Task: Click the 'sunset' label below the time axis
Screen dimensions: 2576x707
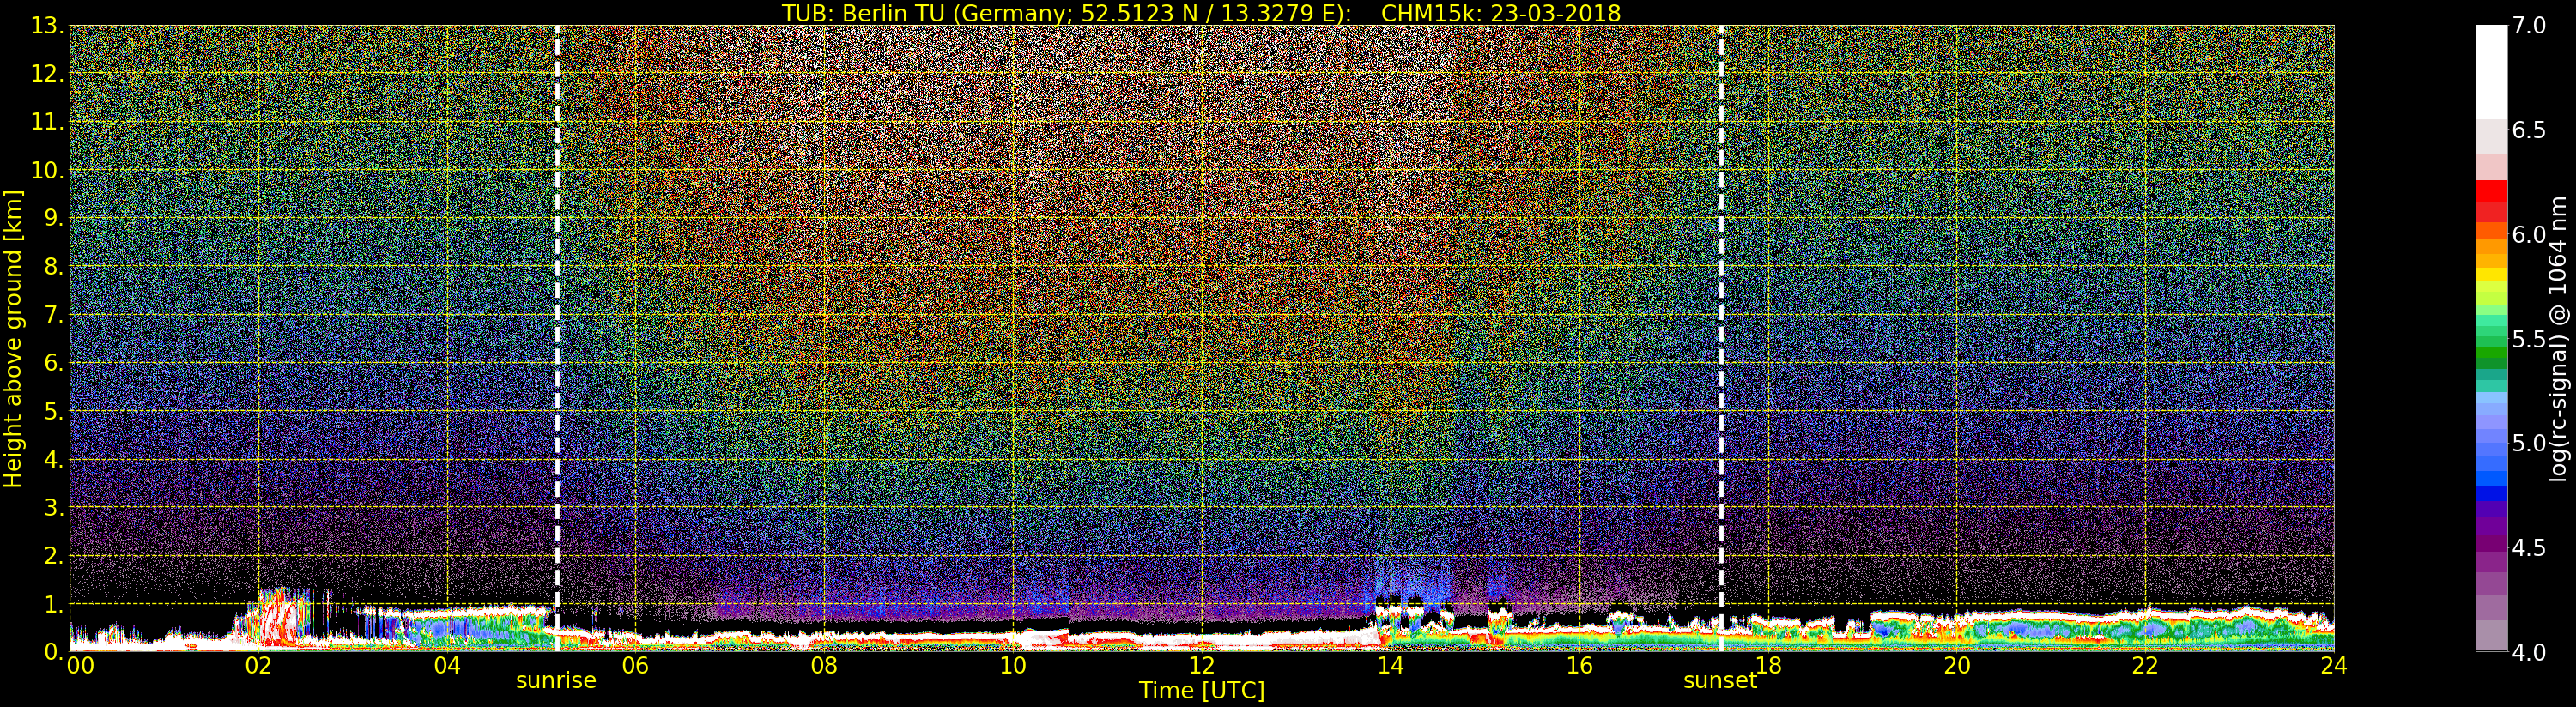Action: (1720, 681)
